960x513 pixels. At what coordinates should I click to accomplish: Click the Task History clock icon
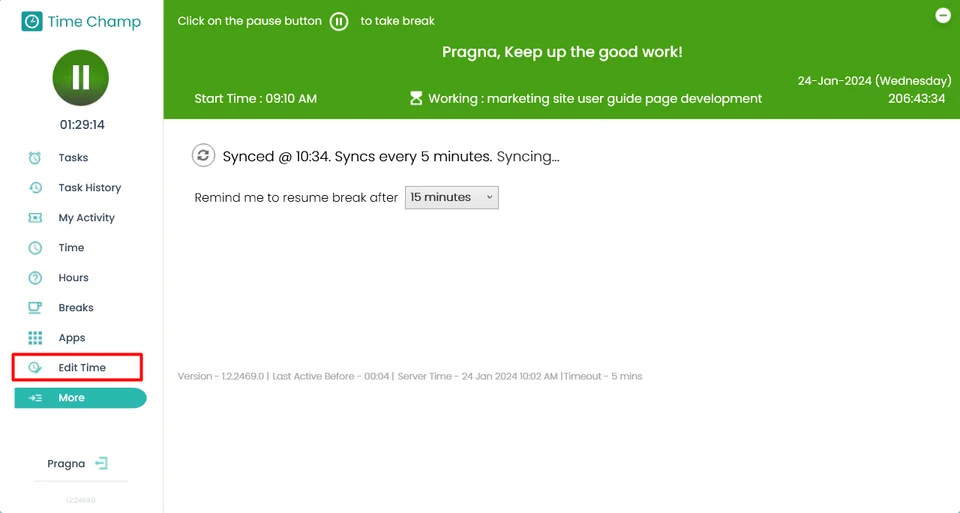pyautogui.click(x=35, y=188)
